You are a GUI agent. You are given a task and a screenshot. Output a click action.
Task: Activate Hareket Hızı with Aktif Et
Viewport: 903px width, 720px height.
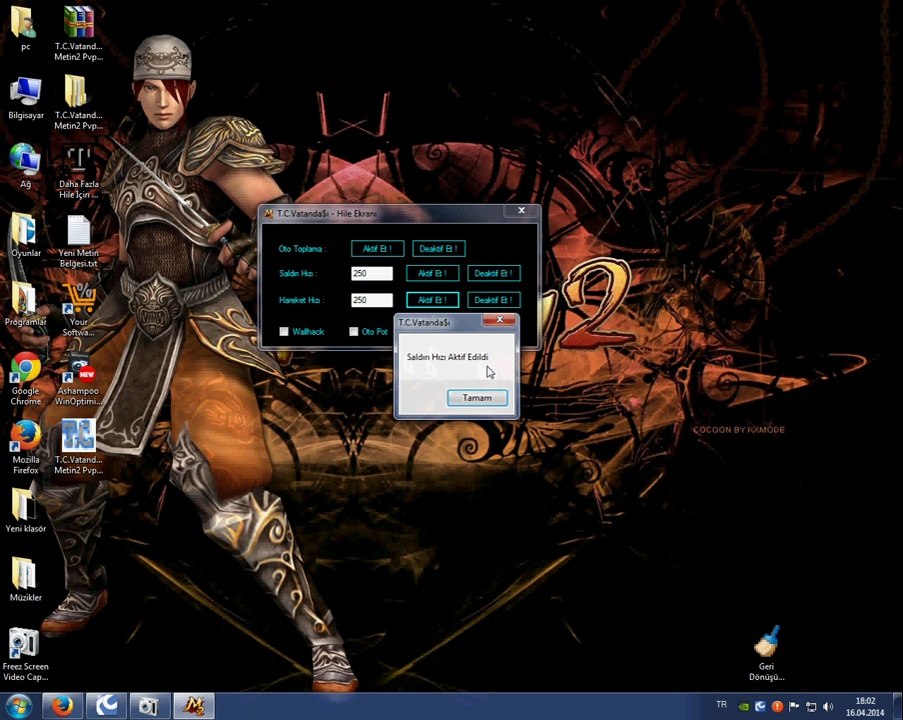click(432, 300)
